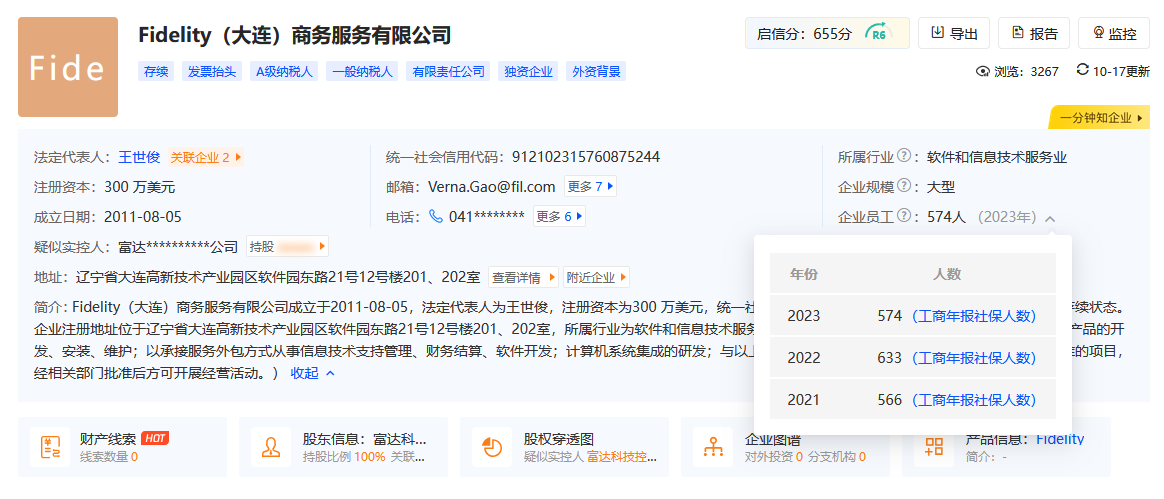Select the 一般纳税人 tag
This screenshot has width=1164, height=499.
coord(362,72)
